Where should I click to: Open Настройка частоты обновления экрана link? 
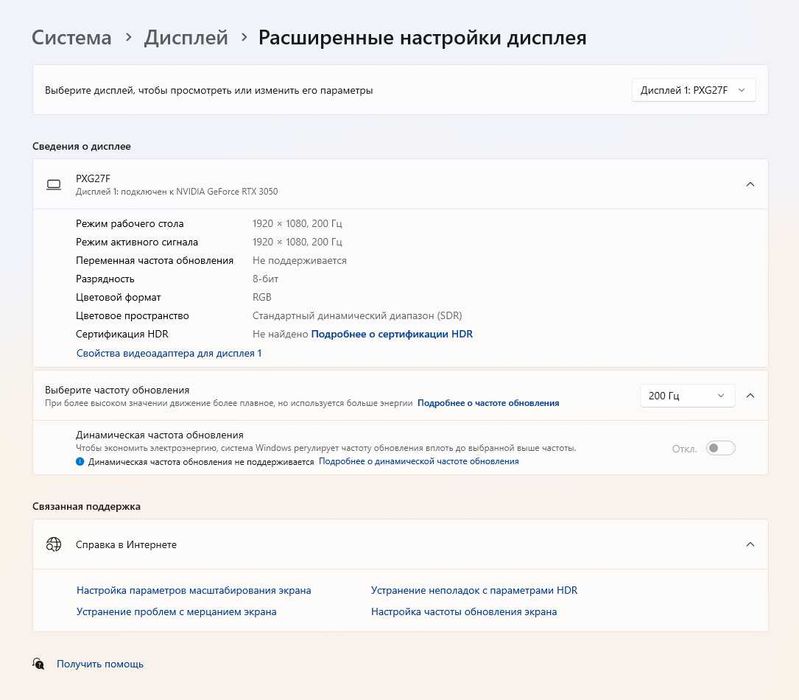pos(464,612)
